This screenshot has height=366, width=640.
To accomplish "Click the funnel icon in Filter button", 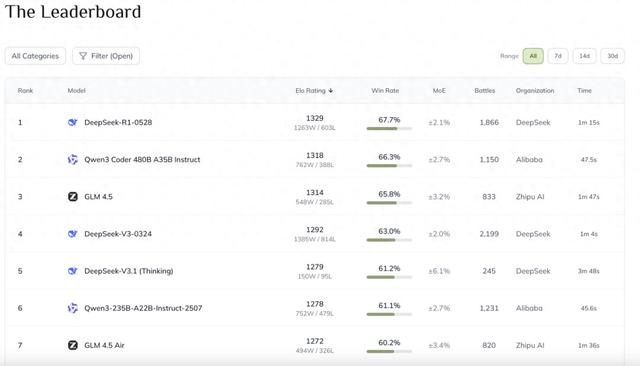I will [x=83, y=56].
